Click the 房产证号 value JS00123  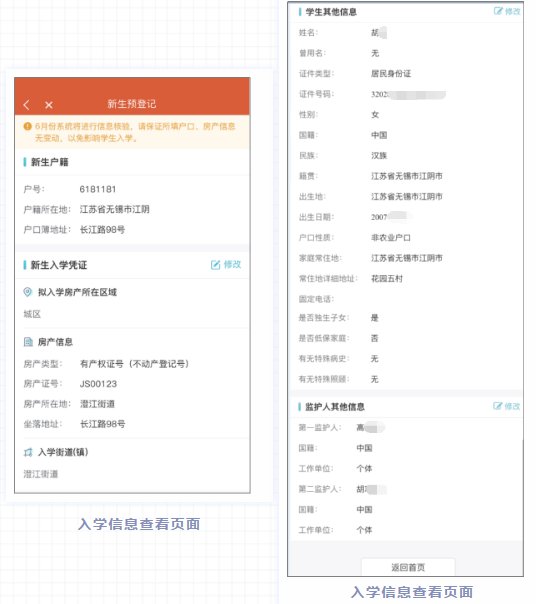[98, 384]
